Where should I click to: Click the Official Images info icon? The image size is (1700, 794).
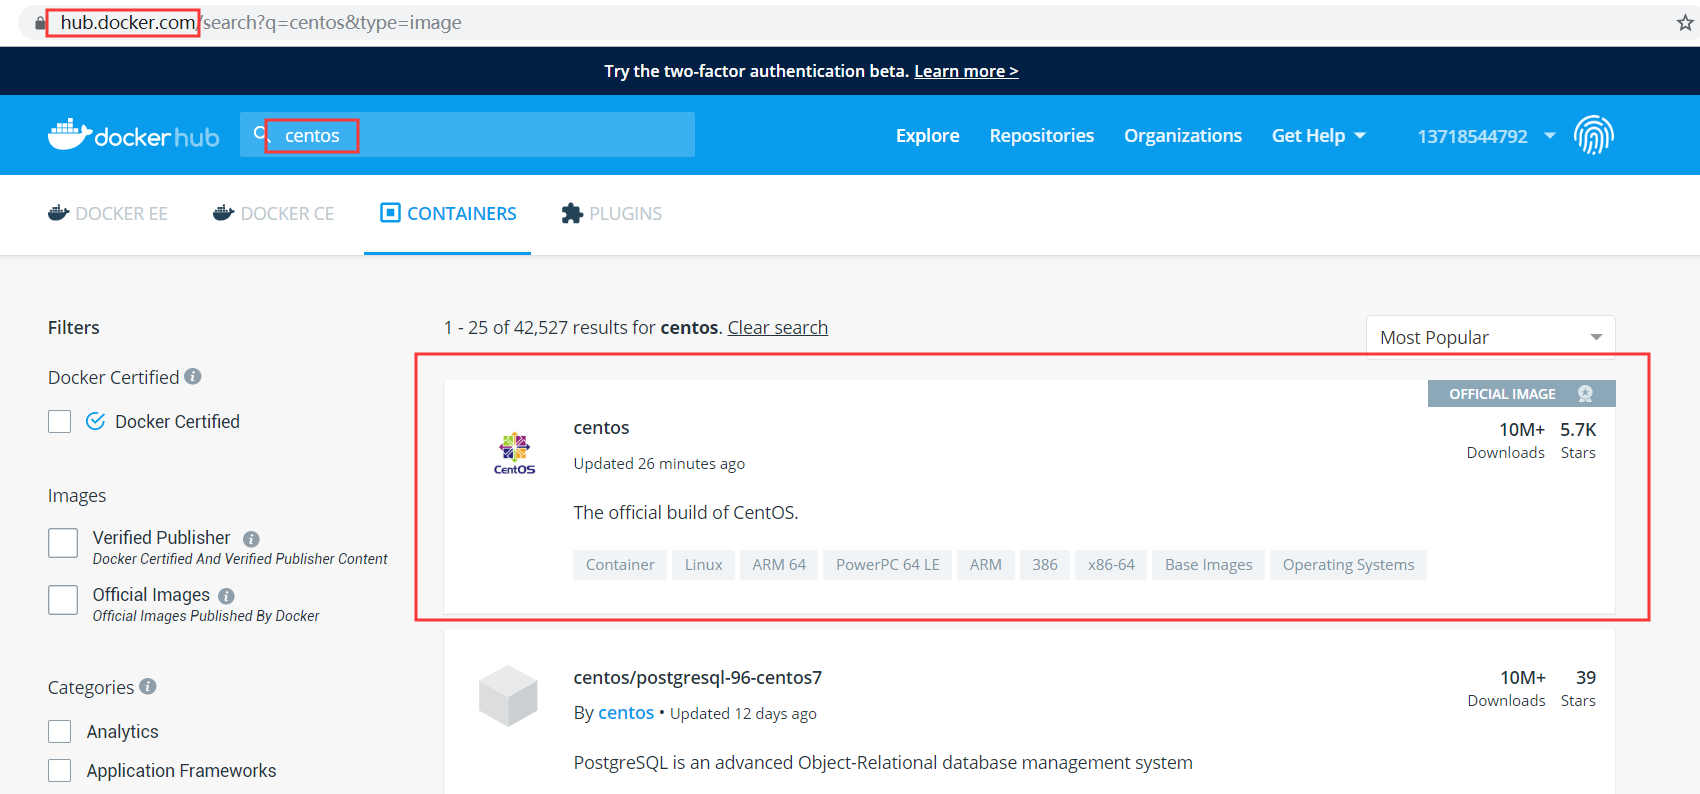click(226, 596)
